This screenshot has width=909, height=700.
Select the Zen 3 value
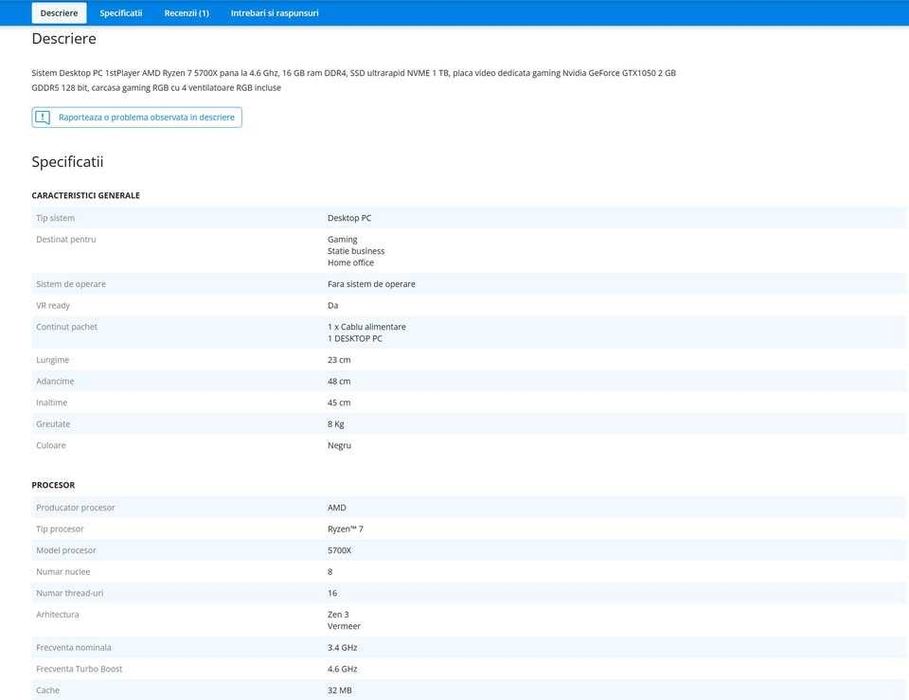click(x=339, y=615)
